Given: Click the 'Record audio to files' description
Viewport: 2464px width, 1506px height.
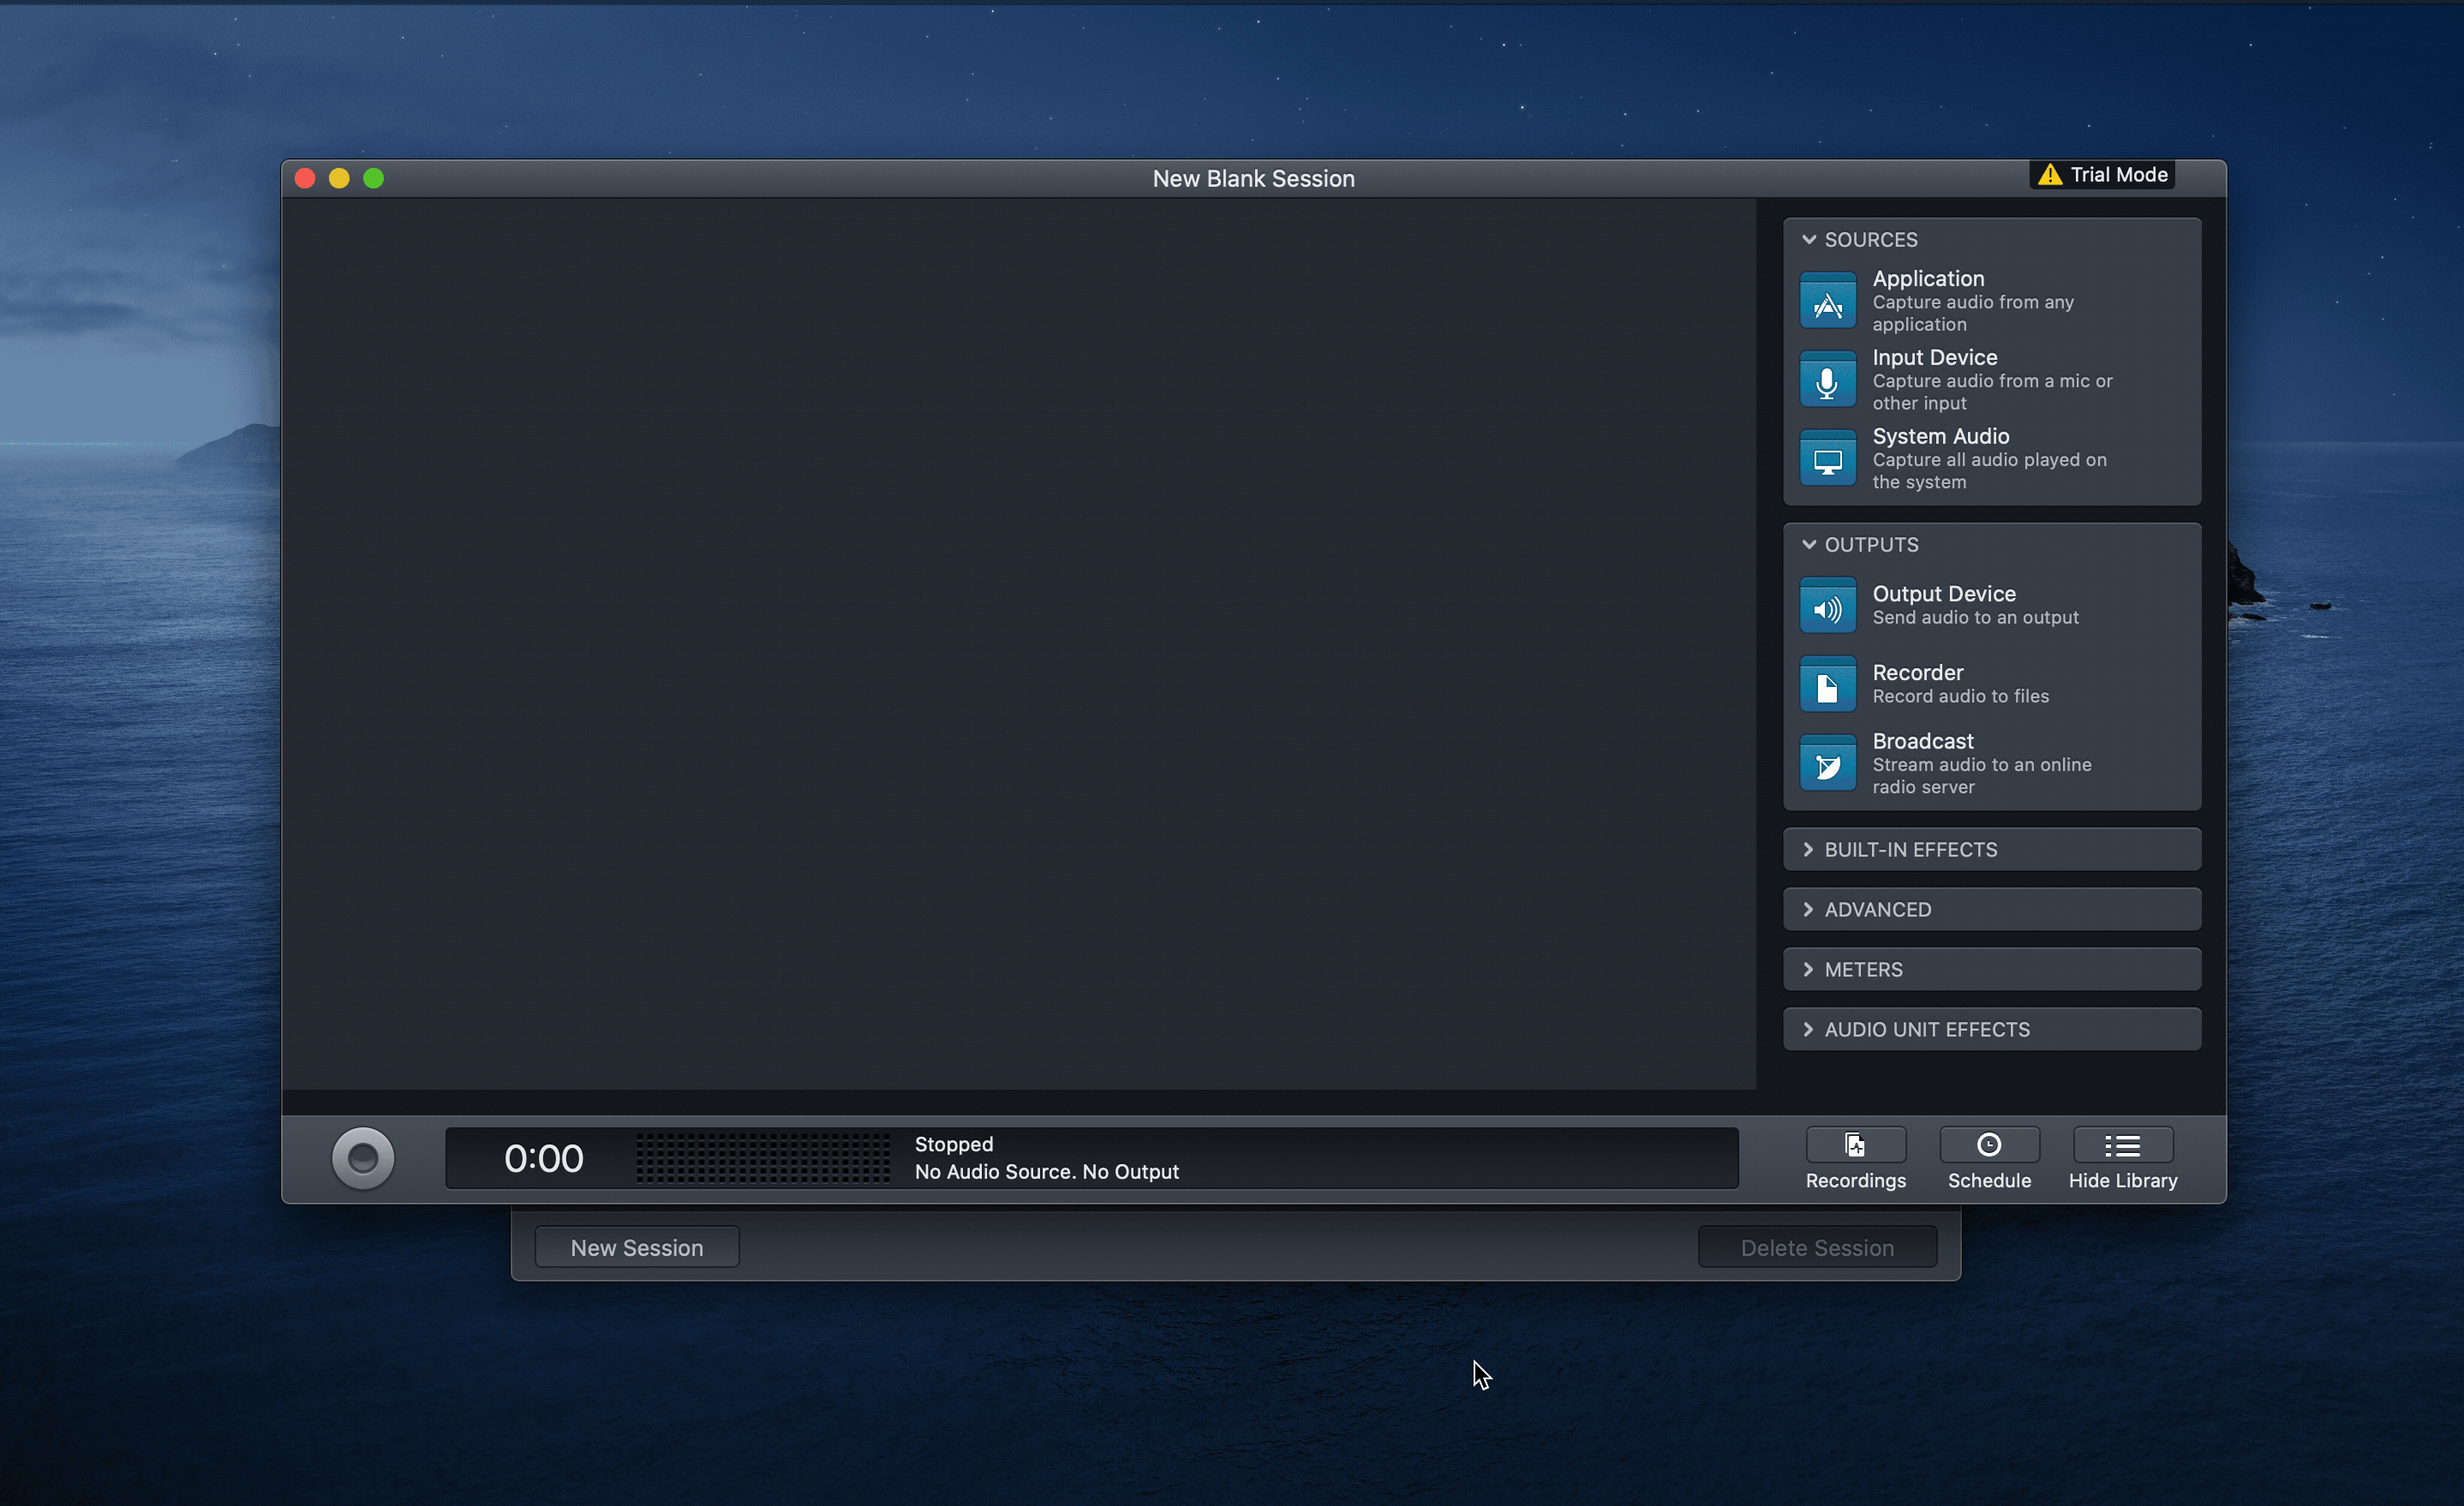Looking at the screenshot, I should (x=1960, y=697).
